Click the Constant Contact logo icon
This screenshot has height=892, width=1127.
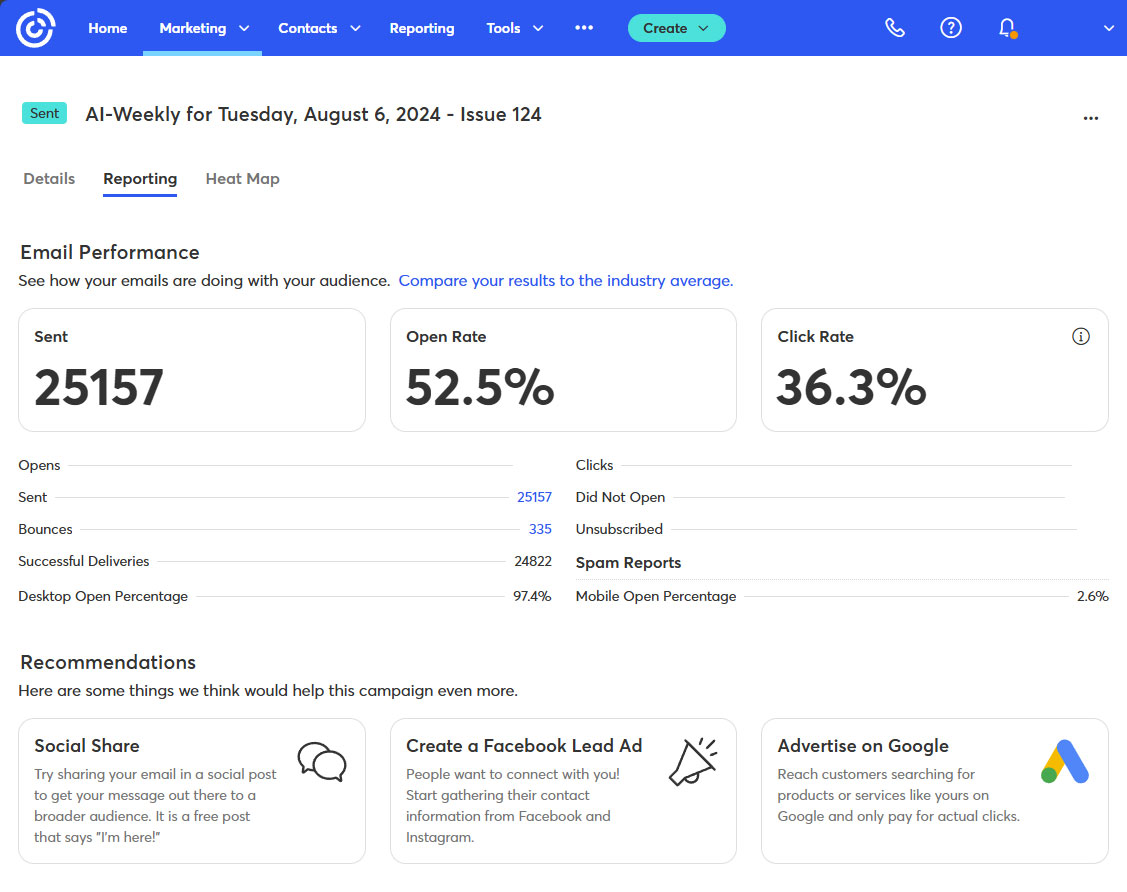click(x=35, y=28)
